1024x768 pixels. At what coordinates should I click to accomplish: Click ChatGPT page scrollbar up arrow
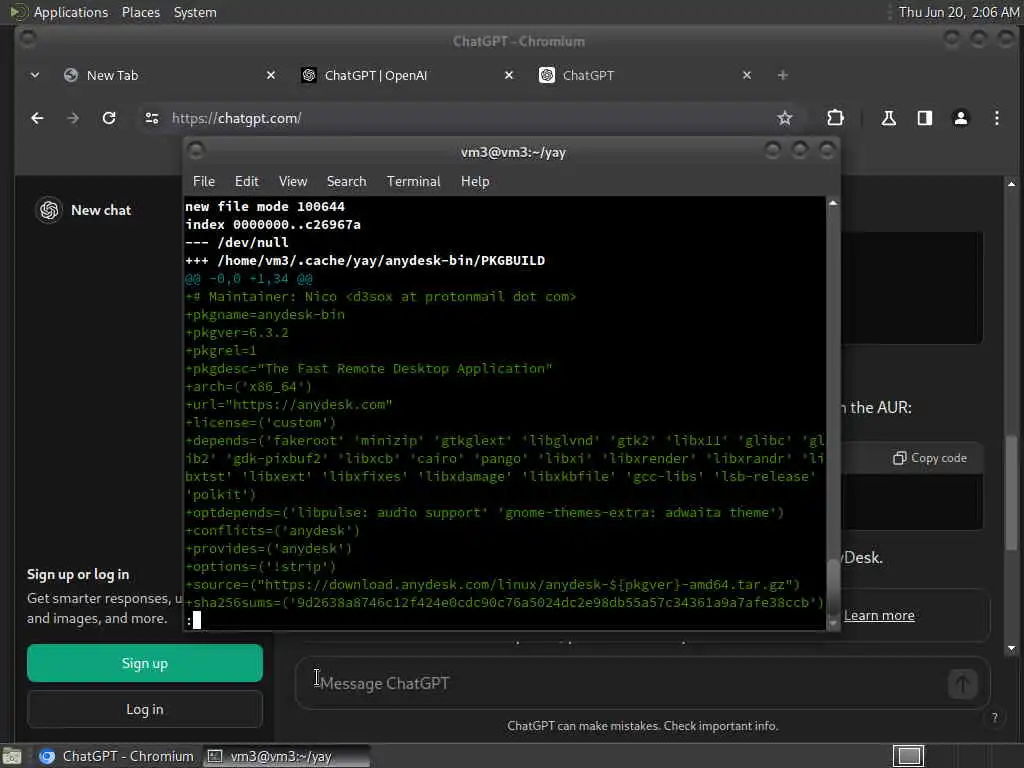1012,184
